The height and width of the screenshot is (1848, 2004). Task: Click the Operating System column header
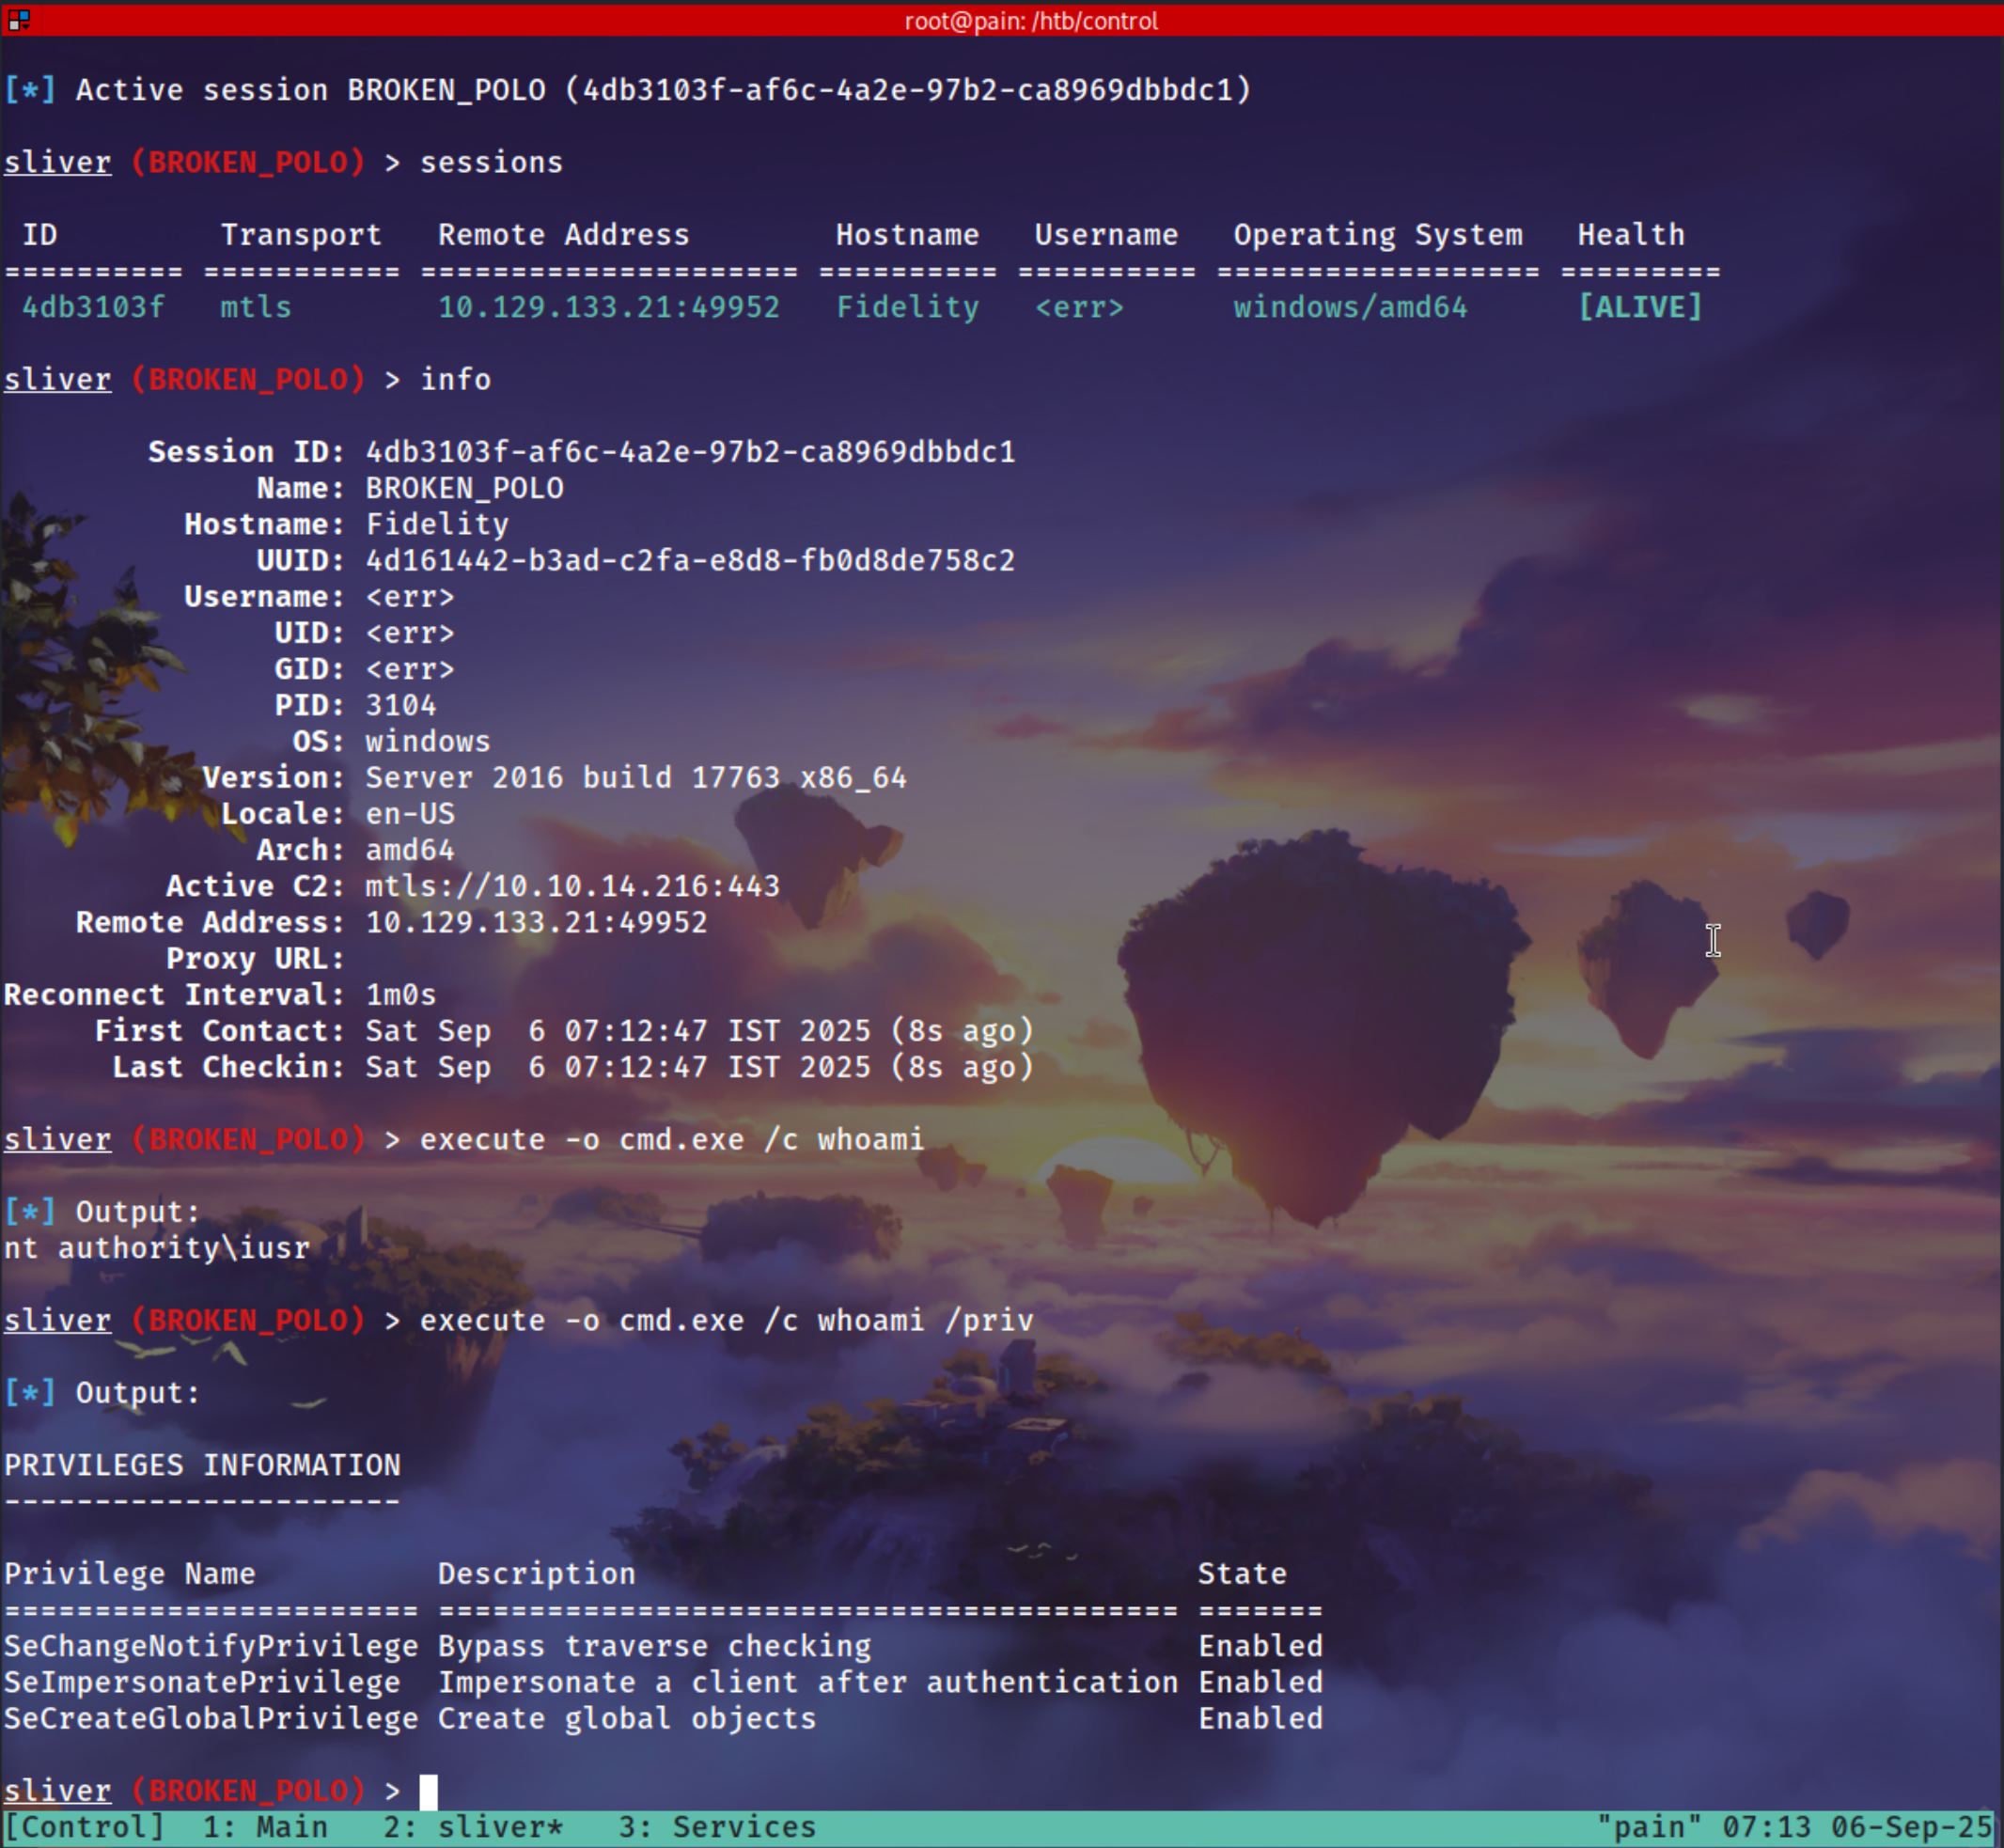point(1377,235)
